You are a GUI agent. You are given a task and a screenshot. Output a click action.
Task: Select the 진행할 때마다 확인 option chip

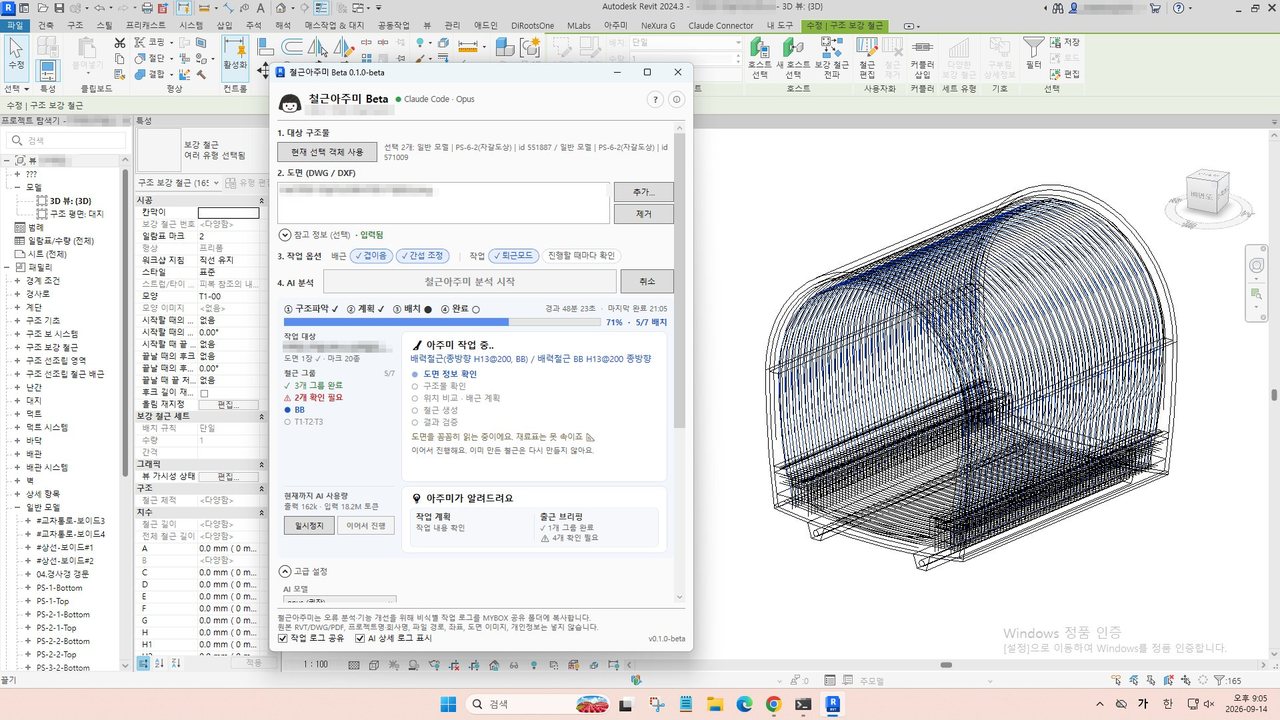tap(581, 256)
